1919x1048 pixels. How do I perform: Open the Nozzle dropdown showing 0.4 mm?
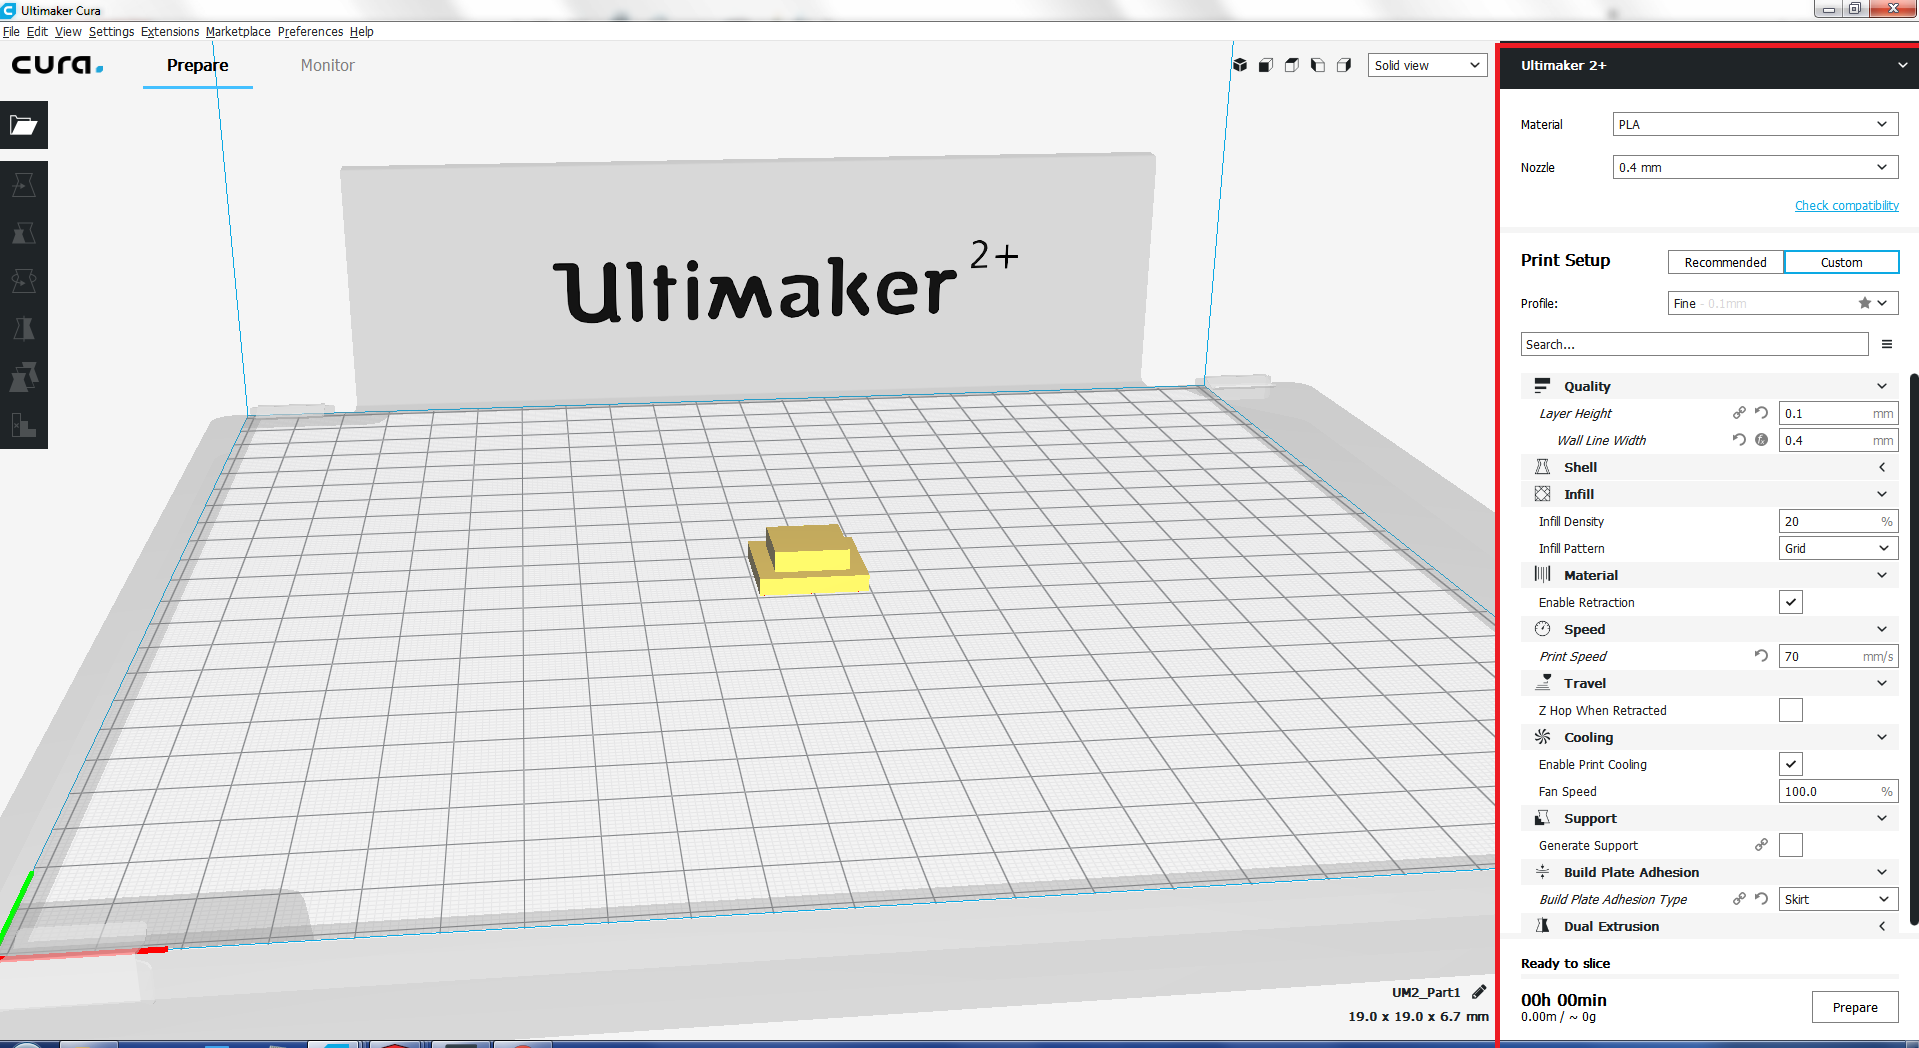coord(1755,167)
